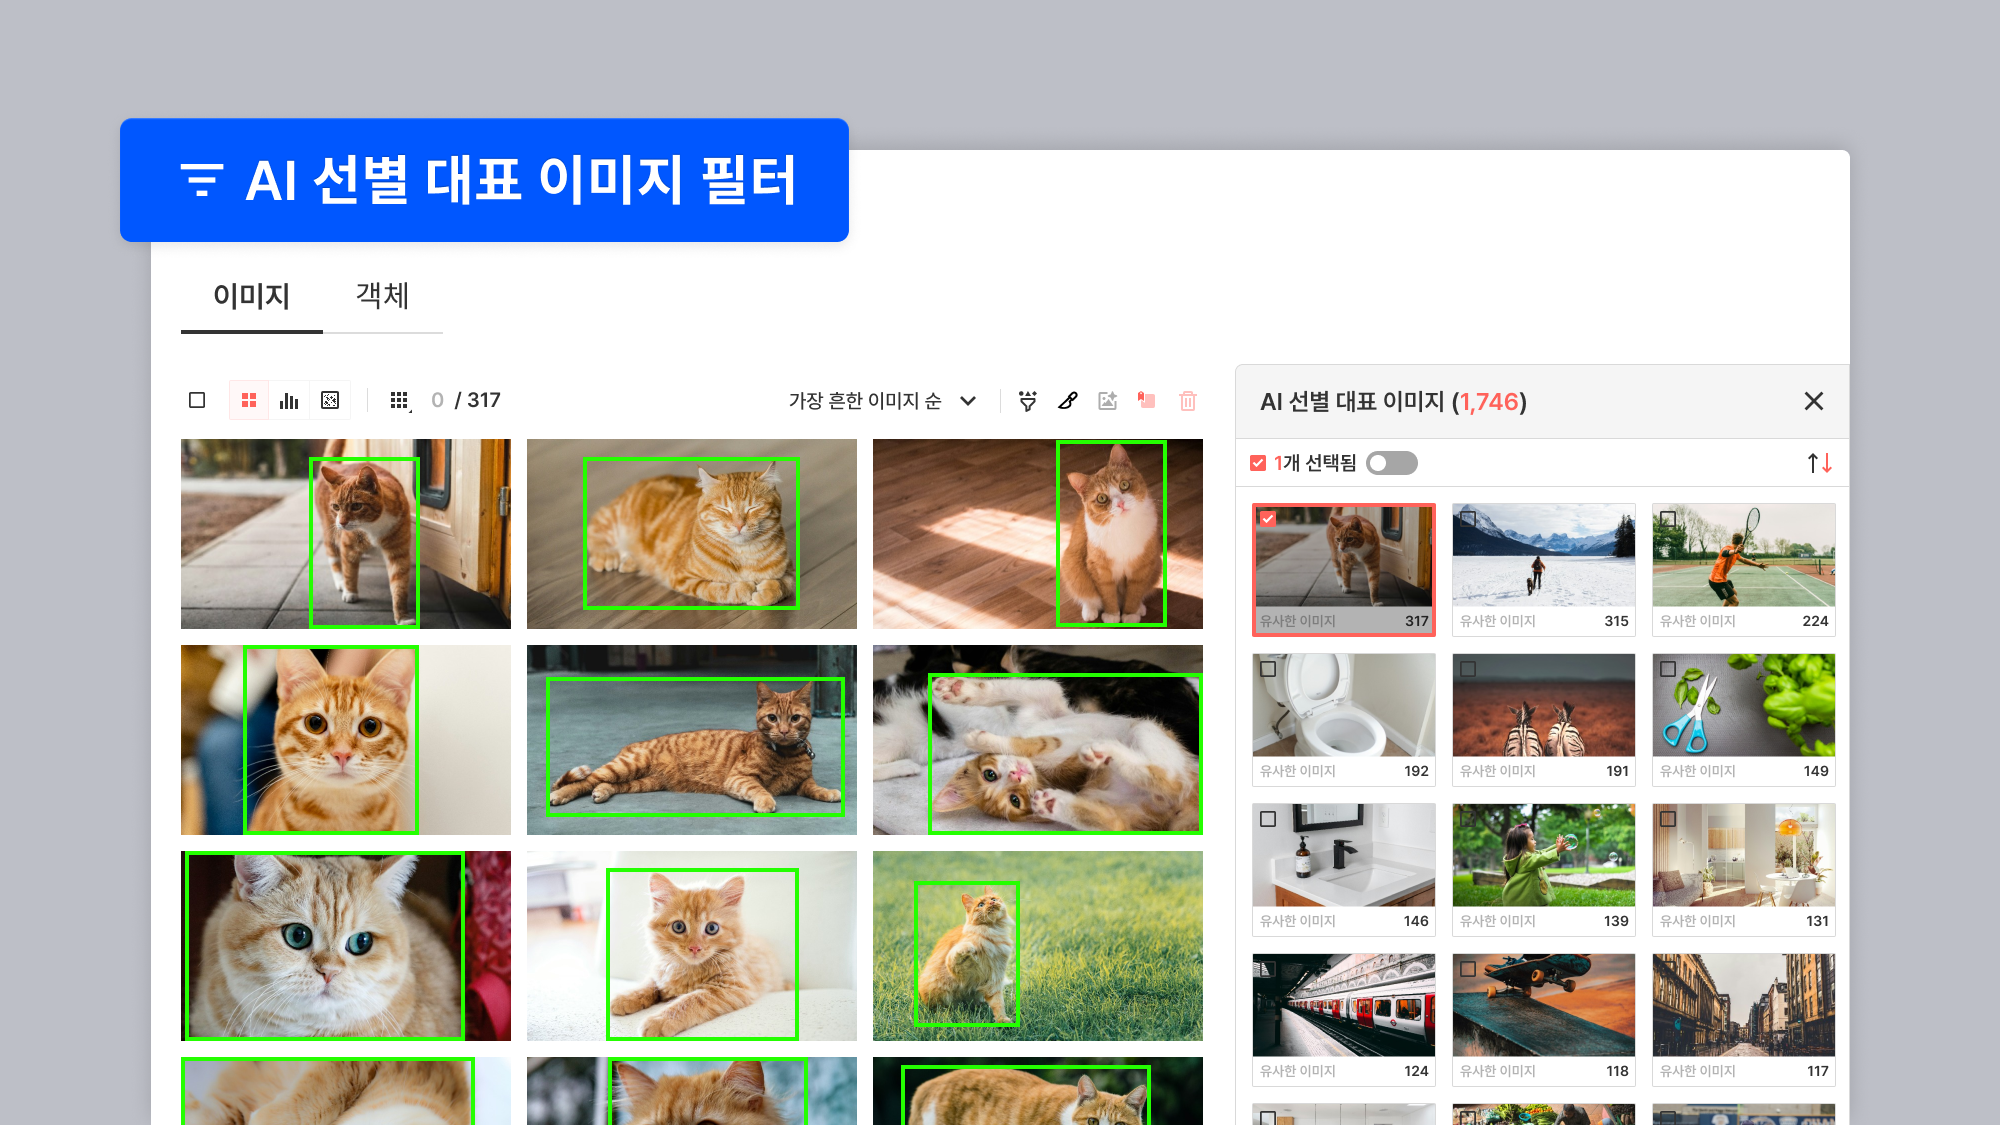Switch to grid view mode
Screen dimensions: 2000x1125
click(x=249, y=401)
